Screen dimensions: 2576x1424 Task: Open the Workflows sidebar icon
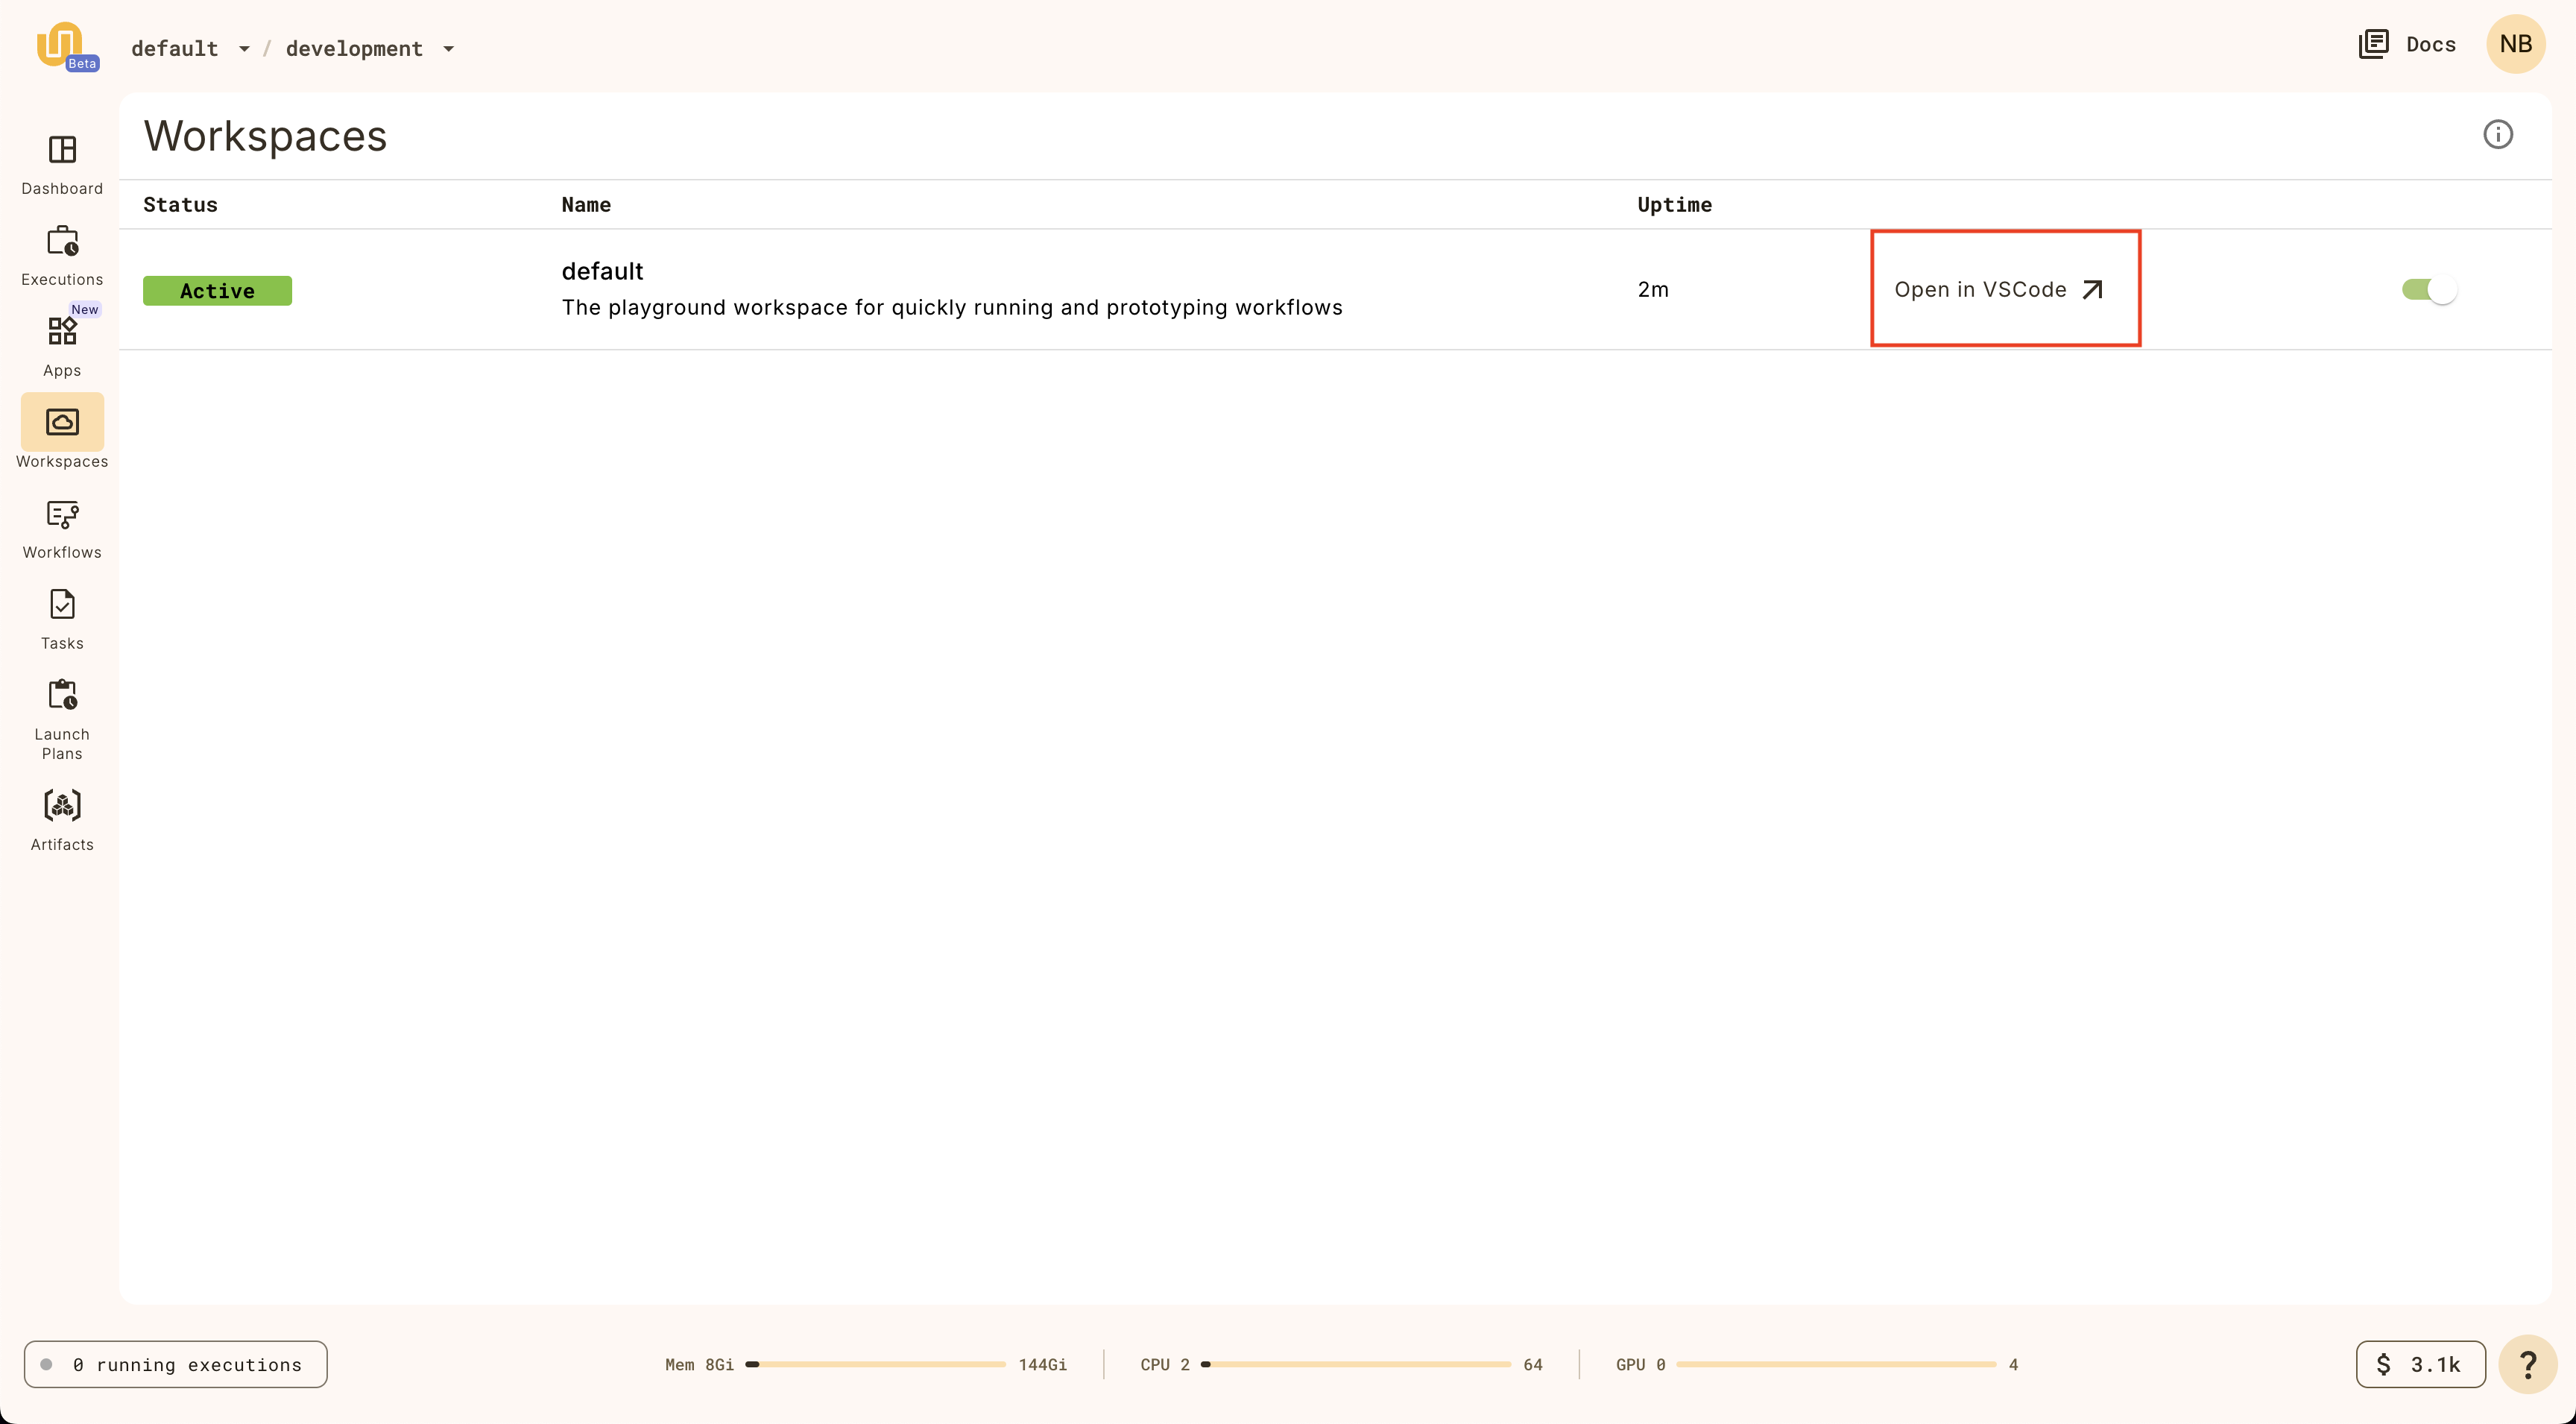[x=62, y=515]
